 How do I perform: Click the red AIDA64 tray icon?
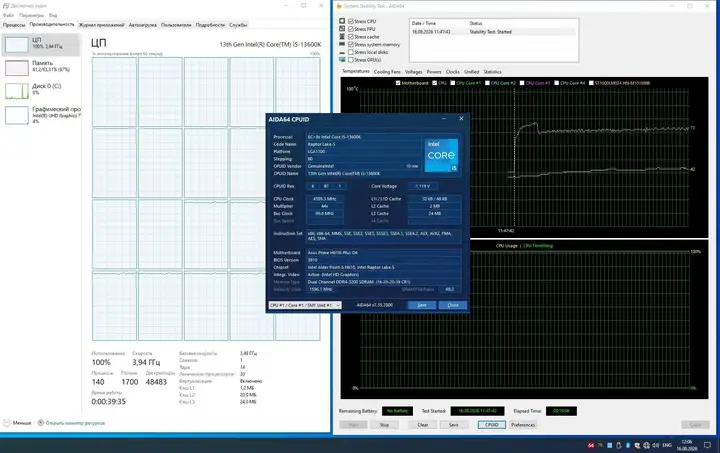591,445
